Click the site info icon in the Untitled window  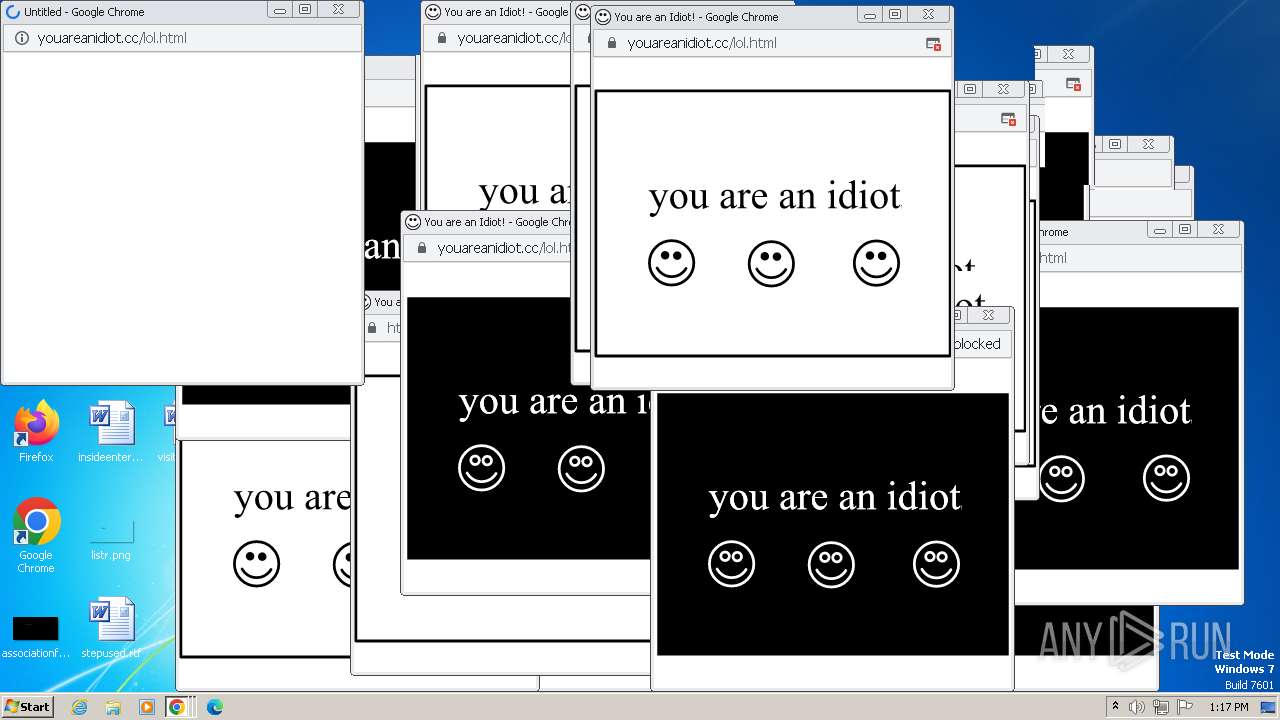[22, 38]
